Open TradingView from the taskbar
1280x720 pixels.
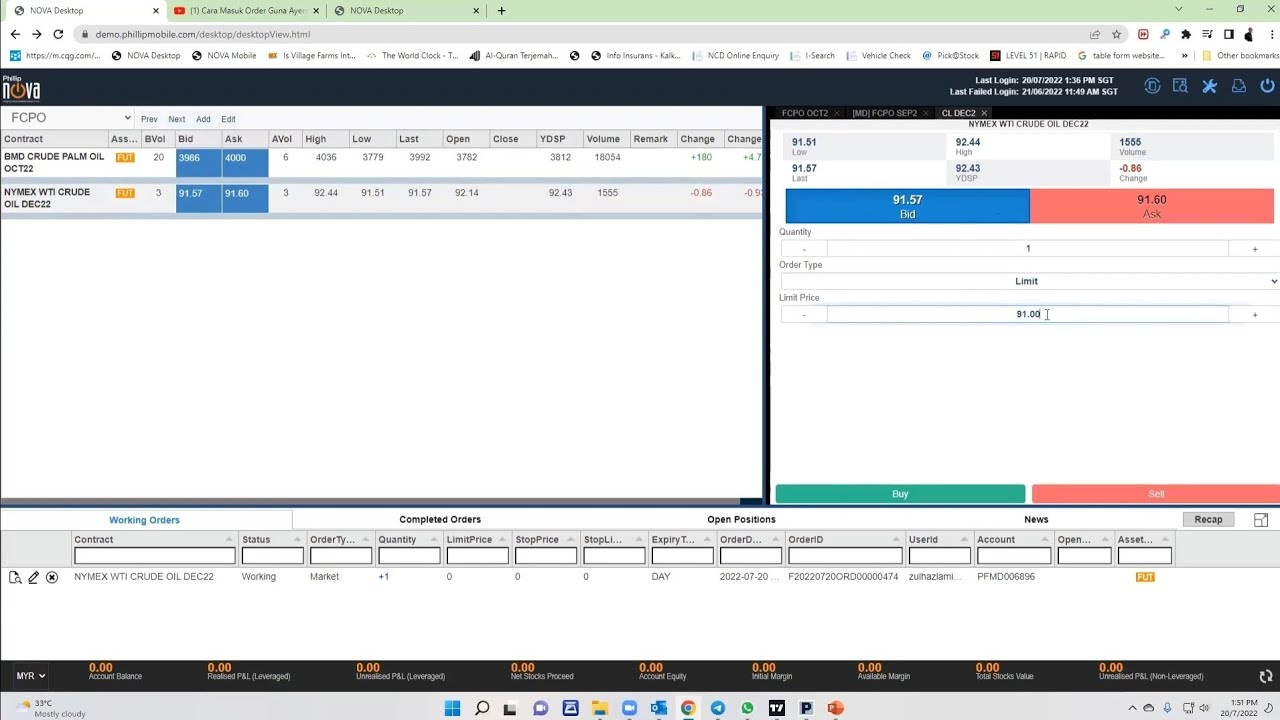tap(777, 708)
